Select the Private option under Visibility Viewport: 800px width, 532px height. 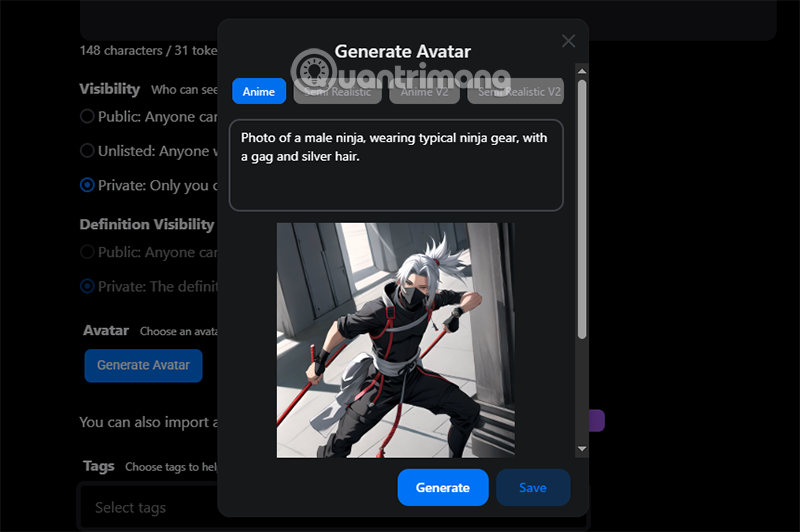click(x=88, y=185)
